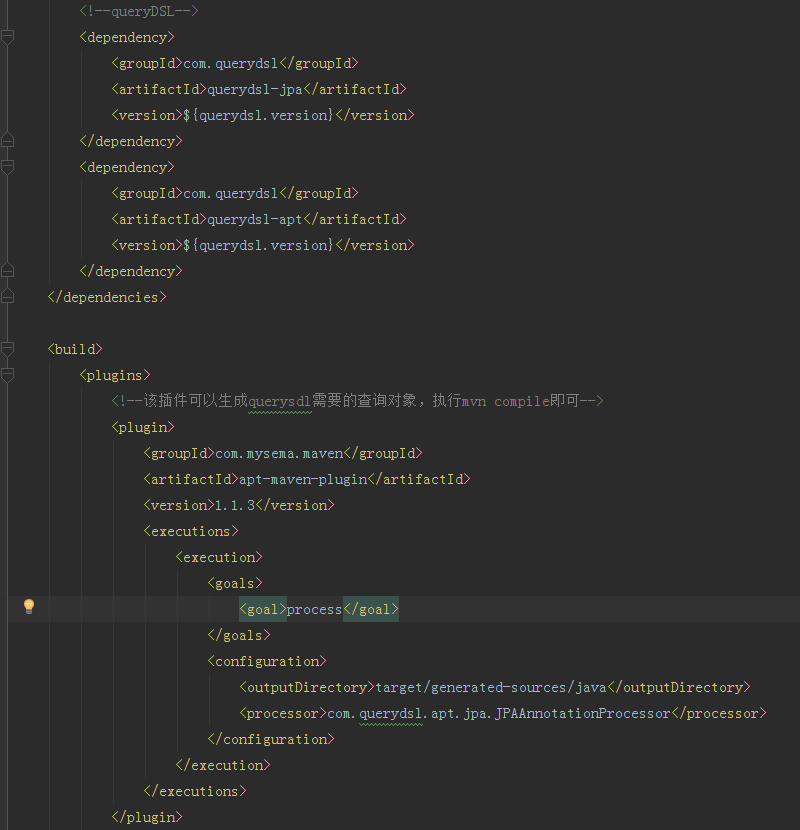This screenshot has width=800, height=830.
Task: Click the JPAAnnotationProcessor class name
Action: [582, 713]
